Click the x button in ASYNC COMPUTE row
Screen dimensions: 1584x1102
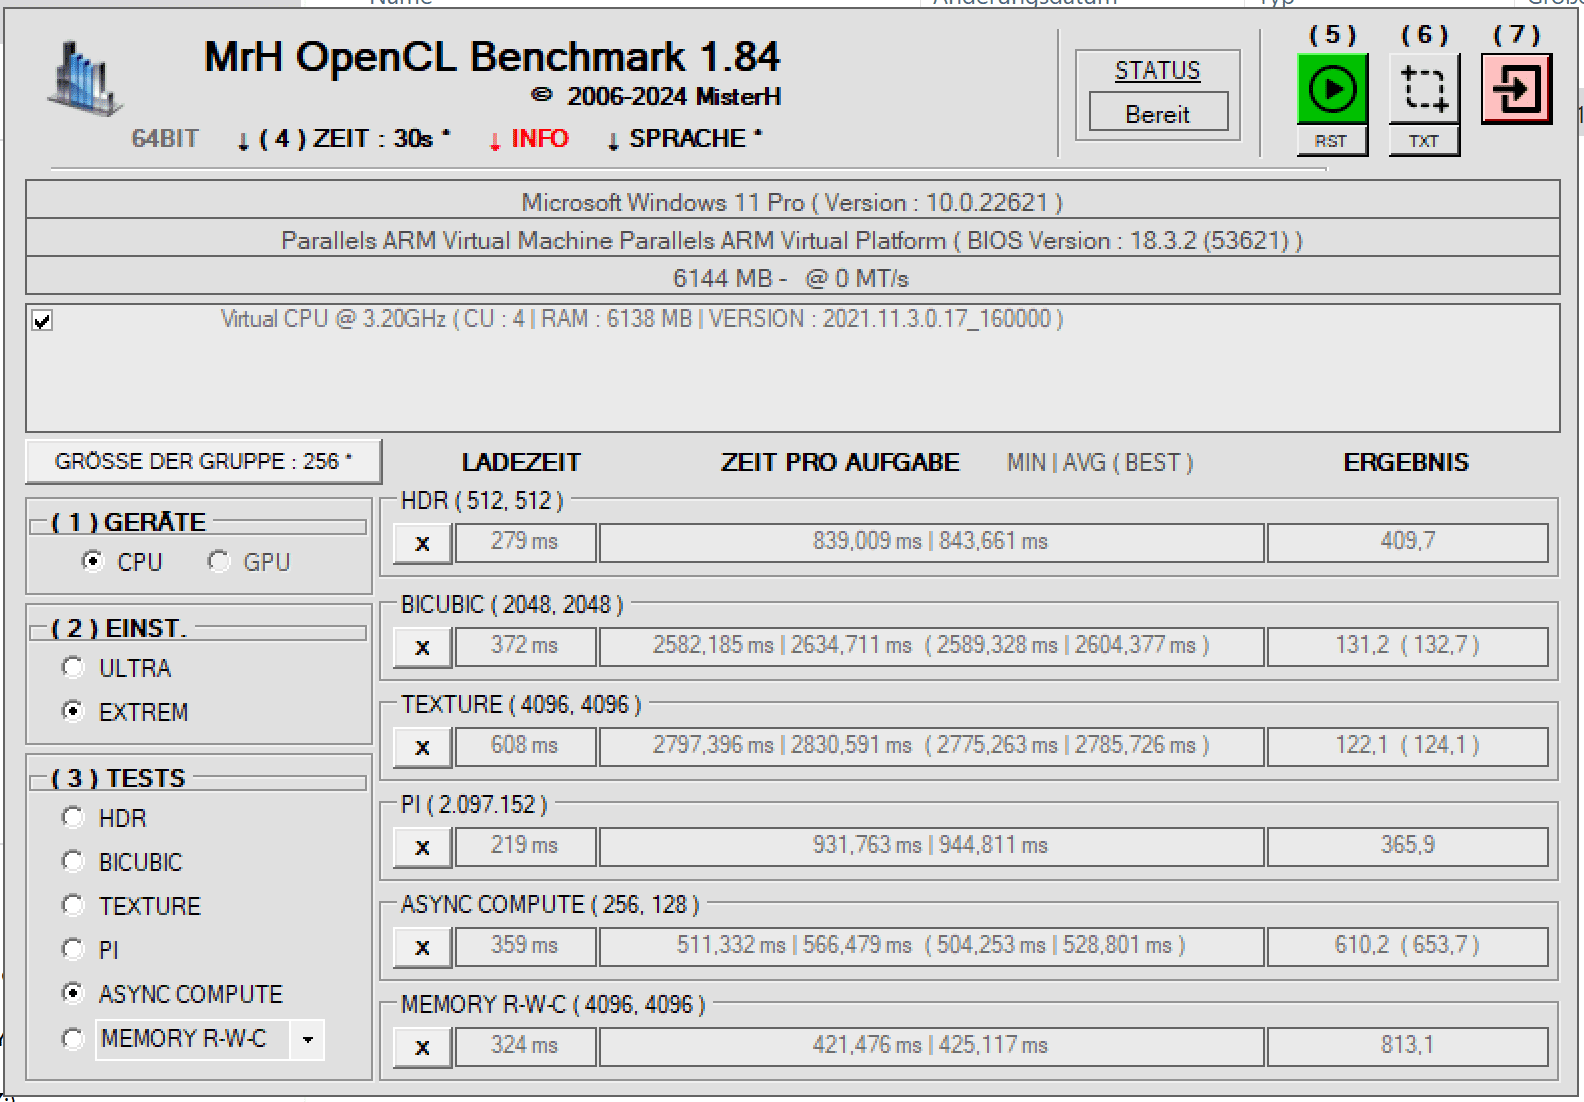coord(422,947)
